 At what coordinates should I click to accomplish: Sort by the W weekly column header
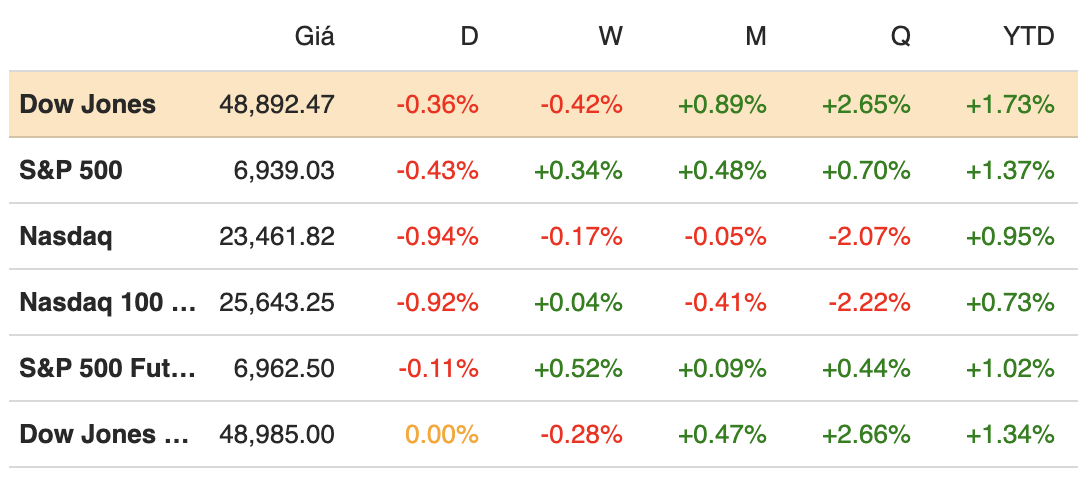tap(610, 37)
